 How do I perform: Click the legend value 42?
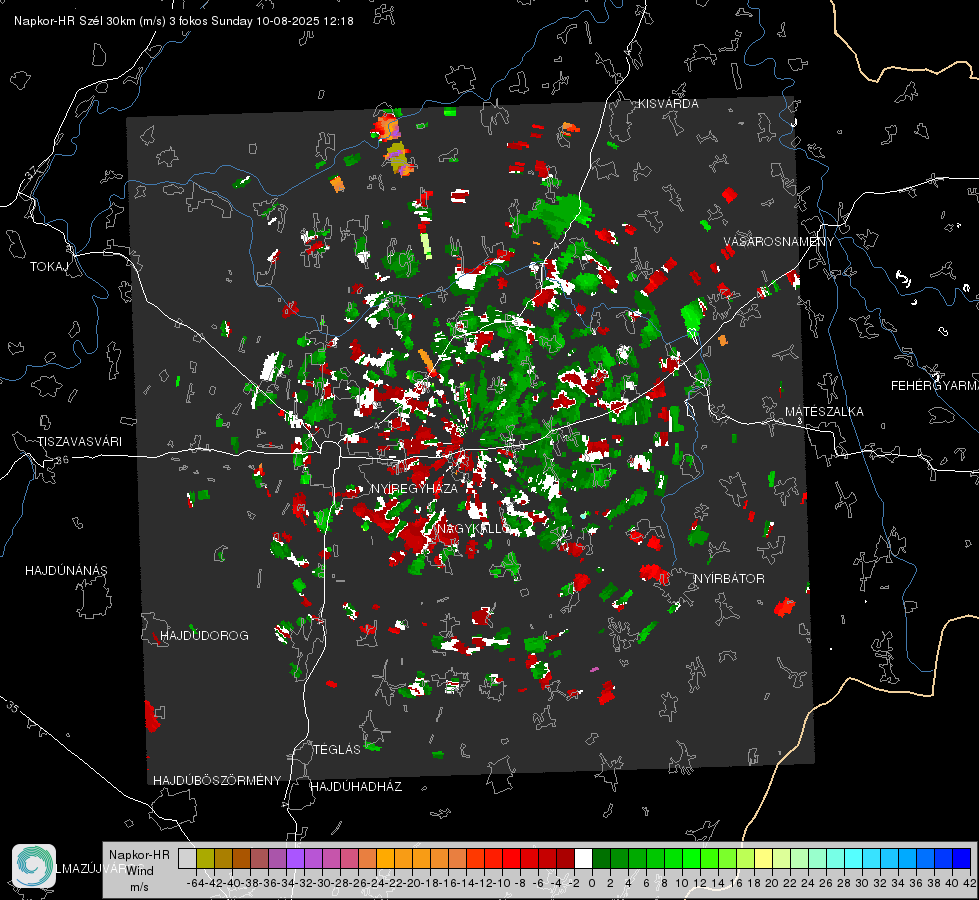[969, 883]
